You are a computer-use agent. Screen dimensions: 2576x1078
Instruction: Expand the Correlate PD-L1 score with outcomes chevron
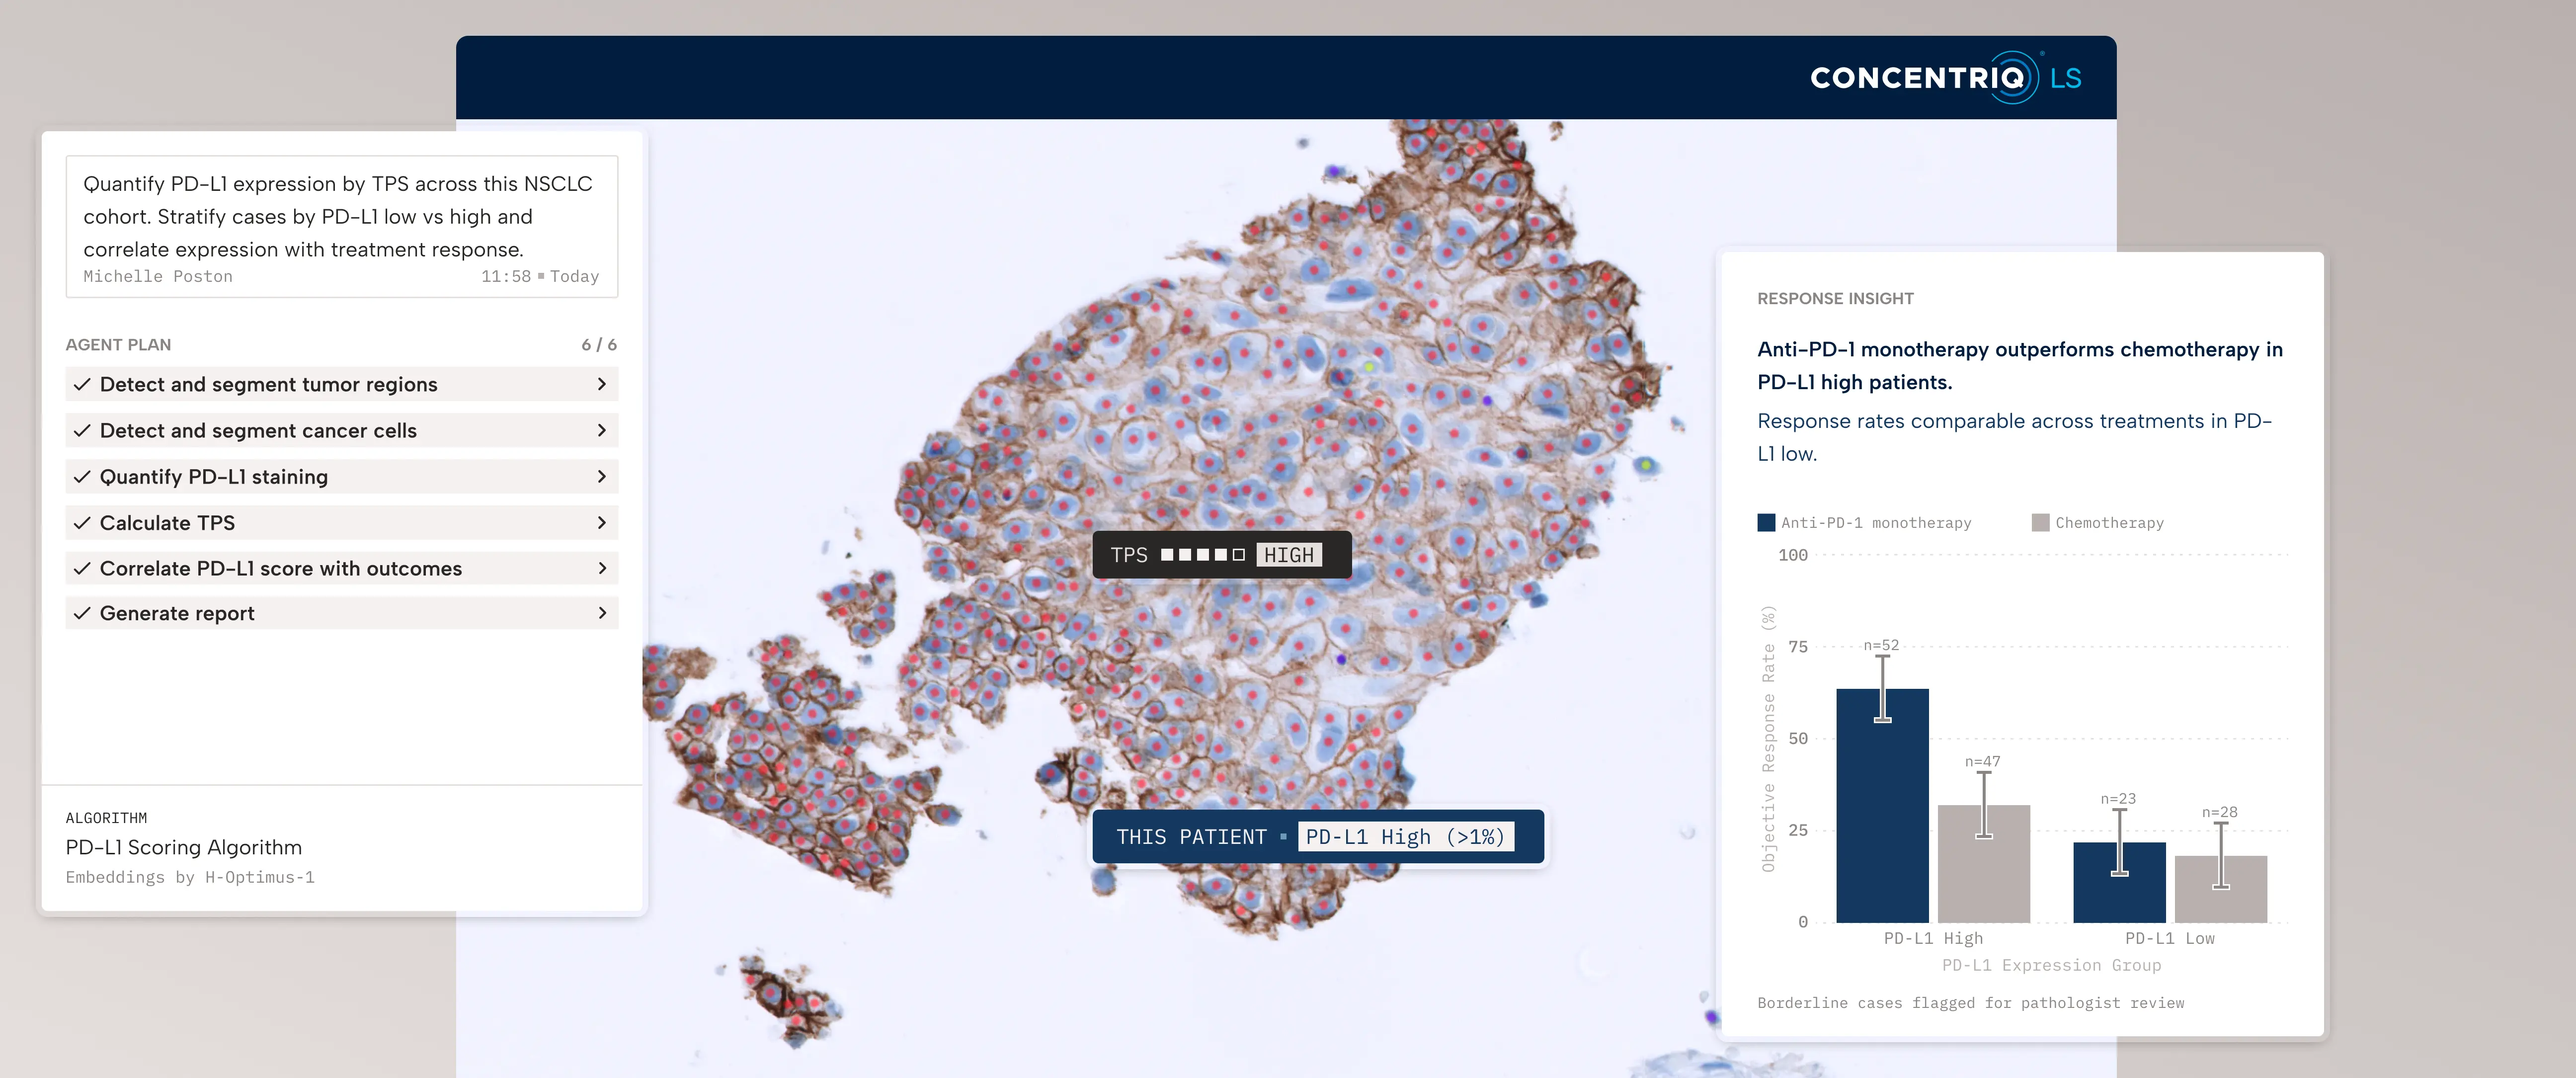(601, 568)
